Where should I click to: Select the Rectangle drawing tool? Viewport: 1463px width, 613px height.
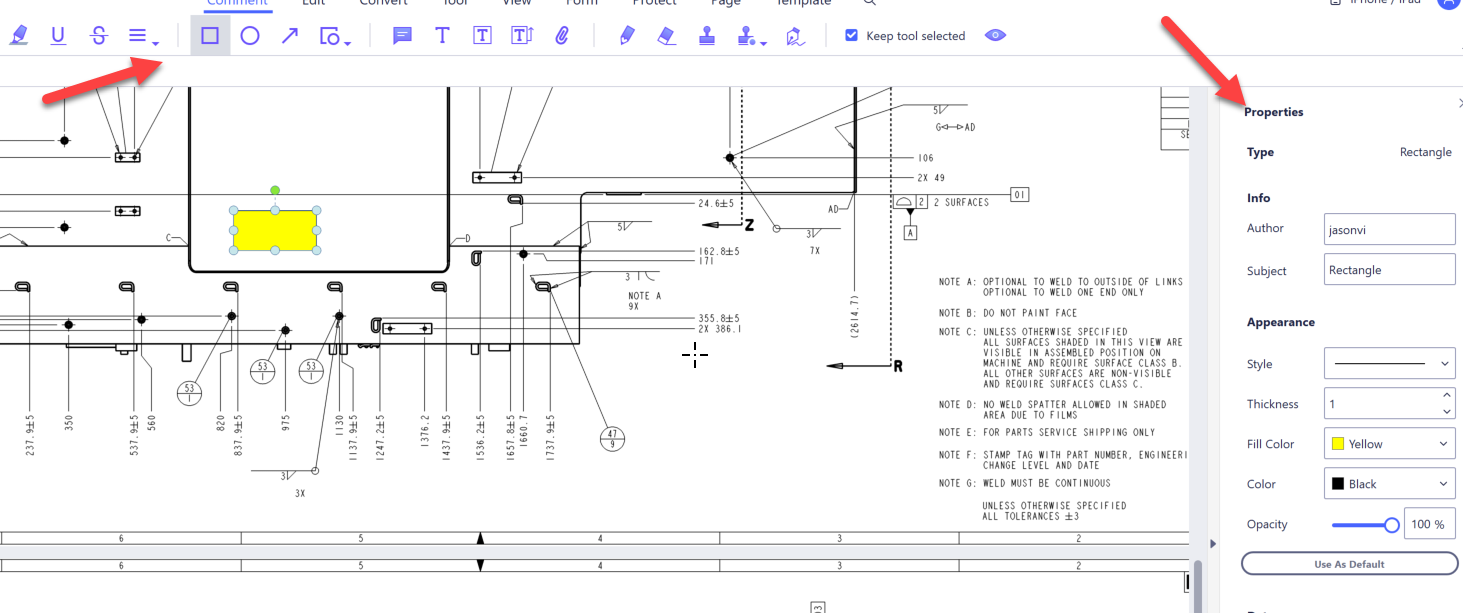coord(210,36)
